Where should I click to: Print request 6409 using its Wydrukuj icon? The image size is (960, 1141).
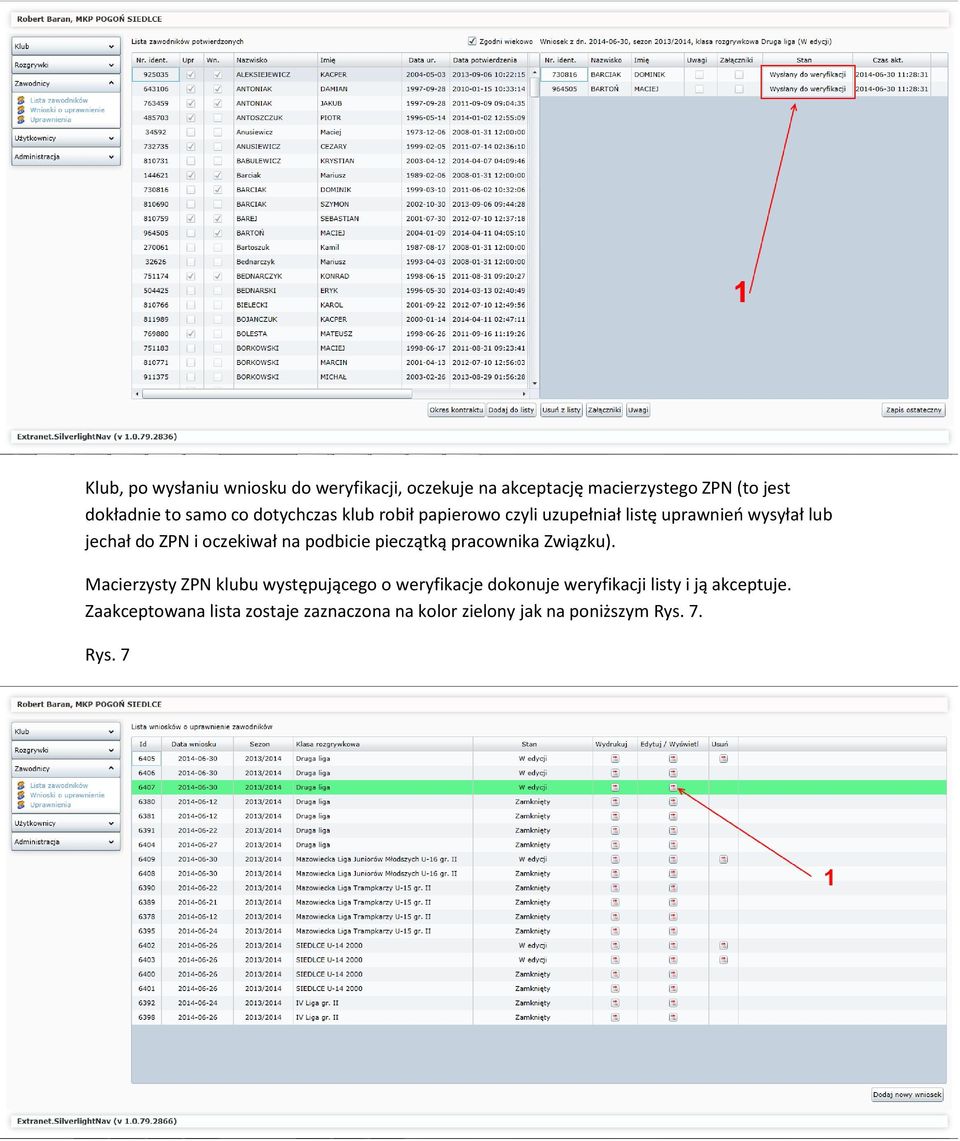point(615,859)
